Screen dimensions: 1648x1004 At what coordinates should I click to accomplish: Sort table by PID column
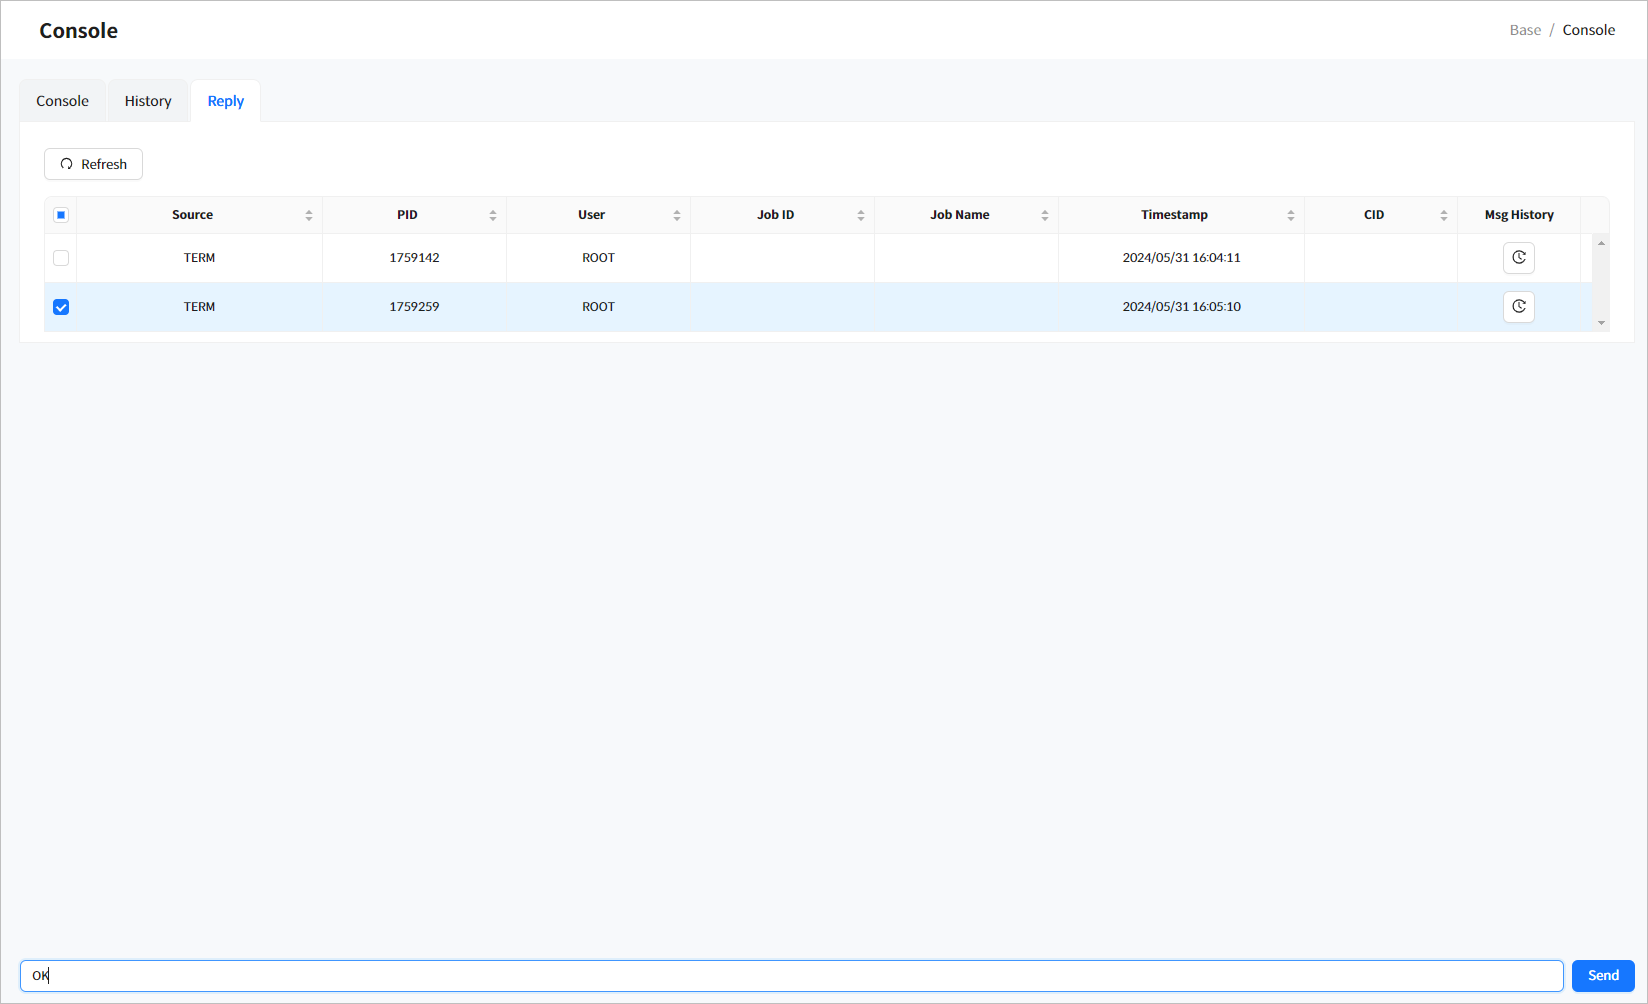pyautogui.click(x=492, y=215)
